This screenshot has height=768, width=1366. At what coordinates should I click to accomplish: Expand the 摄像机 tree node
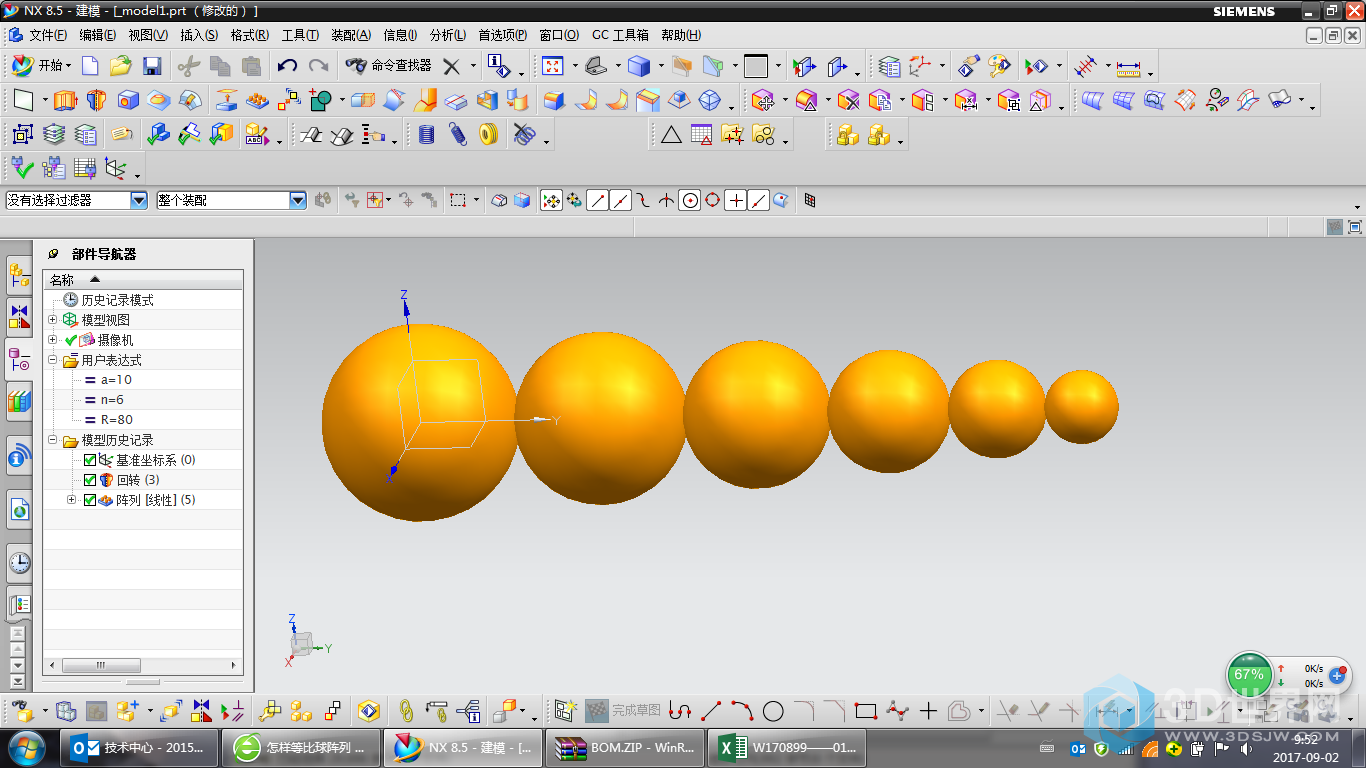coord(52,340)
